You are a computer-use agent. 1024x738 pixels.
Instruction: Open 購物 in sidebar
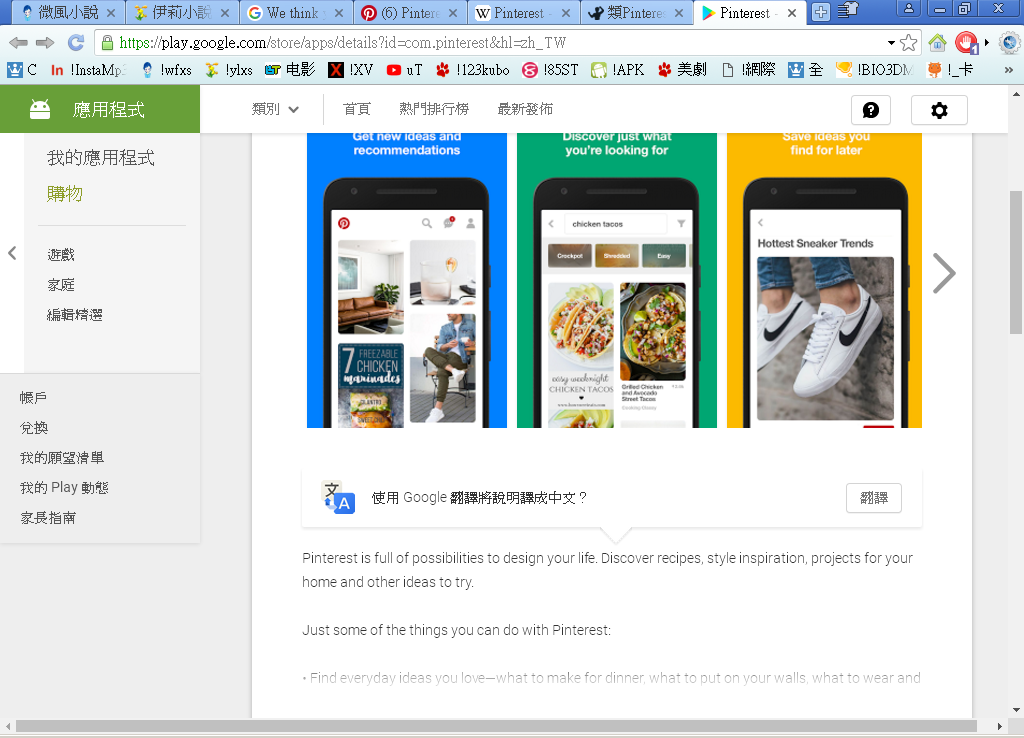[65, 193]
